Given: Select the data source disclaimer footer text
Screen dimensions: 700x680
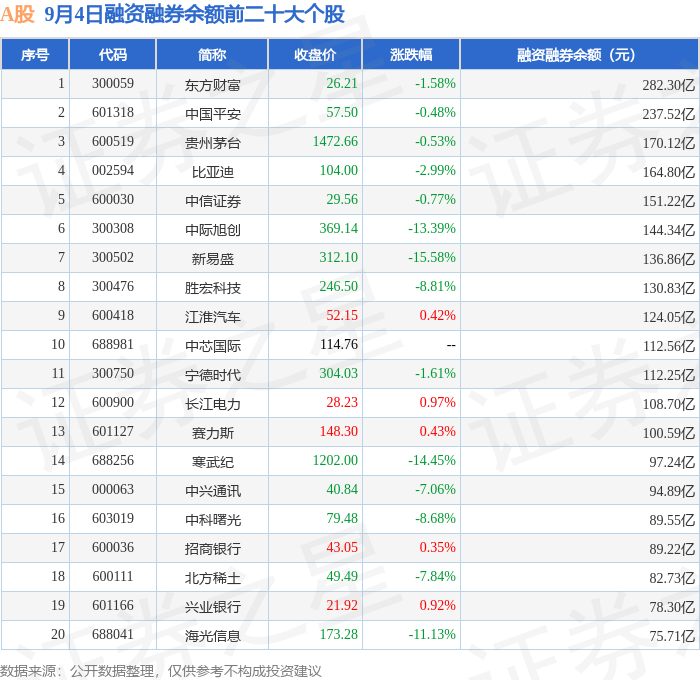Looking at the screenshot, I should (161, 671).
